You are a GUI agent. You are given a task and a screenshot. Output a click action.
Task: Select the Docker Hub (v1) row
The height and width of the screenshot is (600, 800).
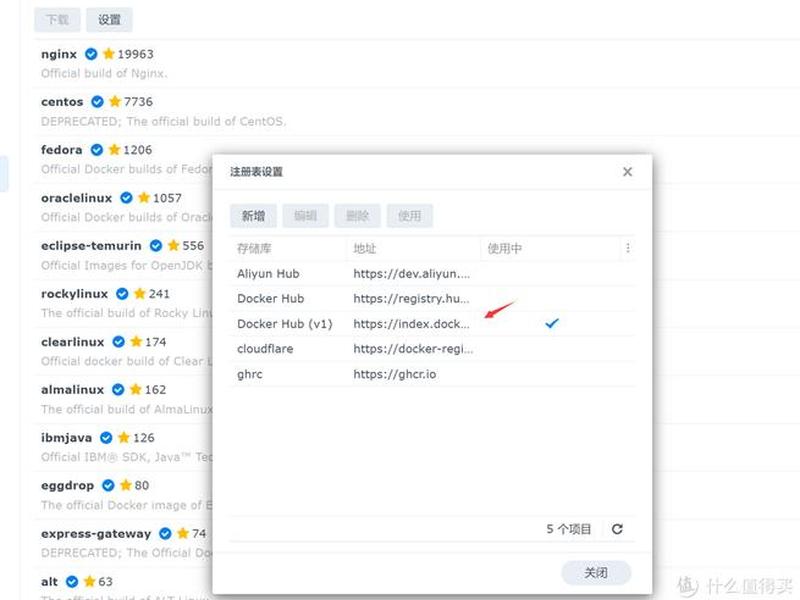(x=433, y=323)
